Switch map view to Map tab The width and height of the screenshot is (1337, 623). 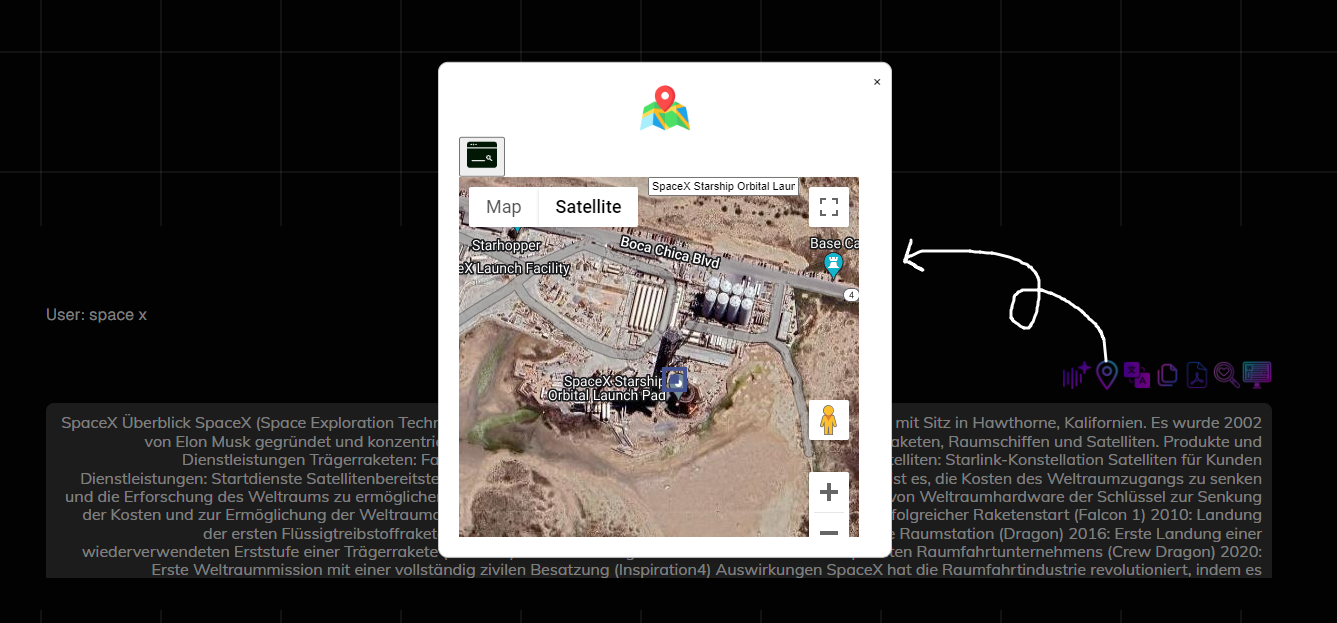tap(504, 207)
